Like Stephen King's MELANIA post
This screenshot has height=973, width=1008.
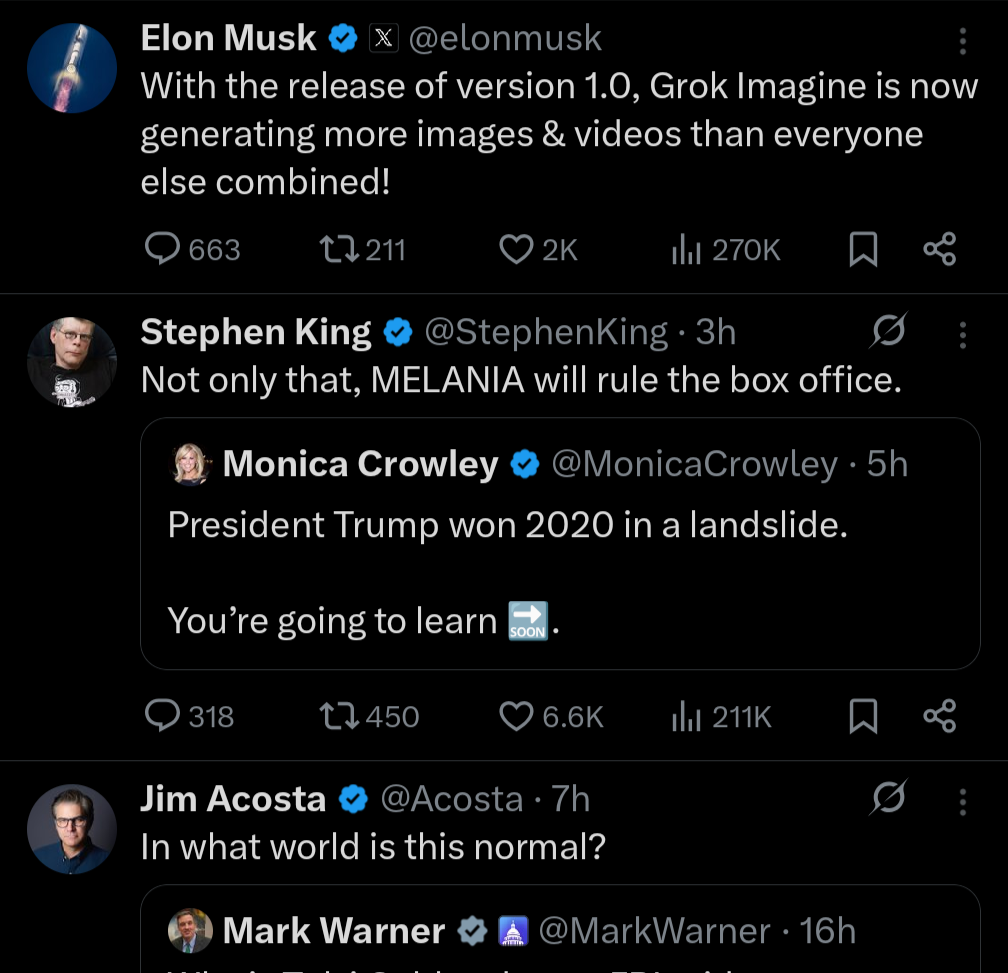(x=516, y=716)
